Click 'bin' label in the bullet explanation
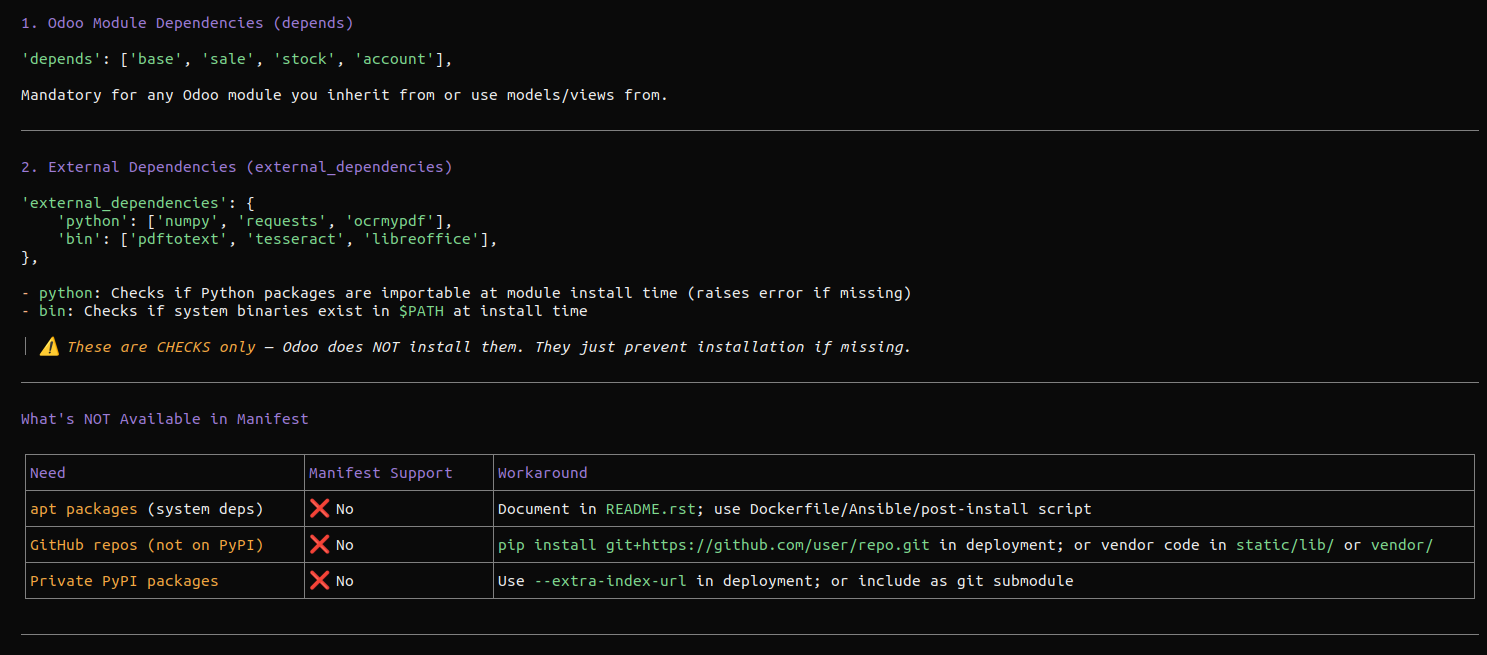The height and width of the screenshot is (655, 1487). click(x=52, y=311)
